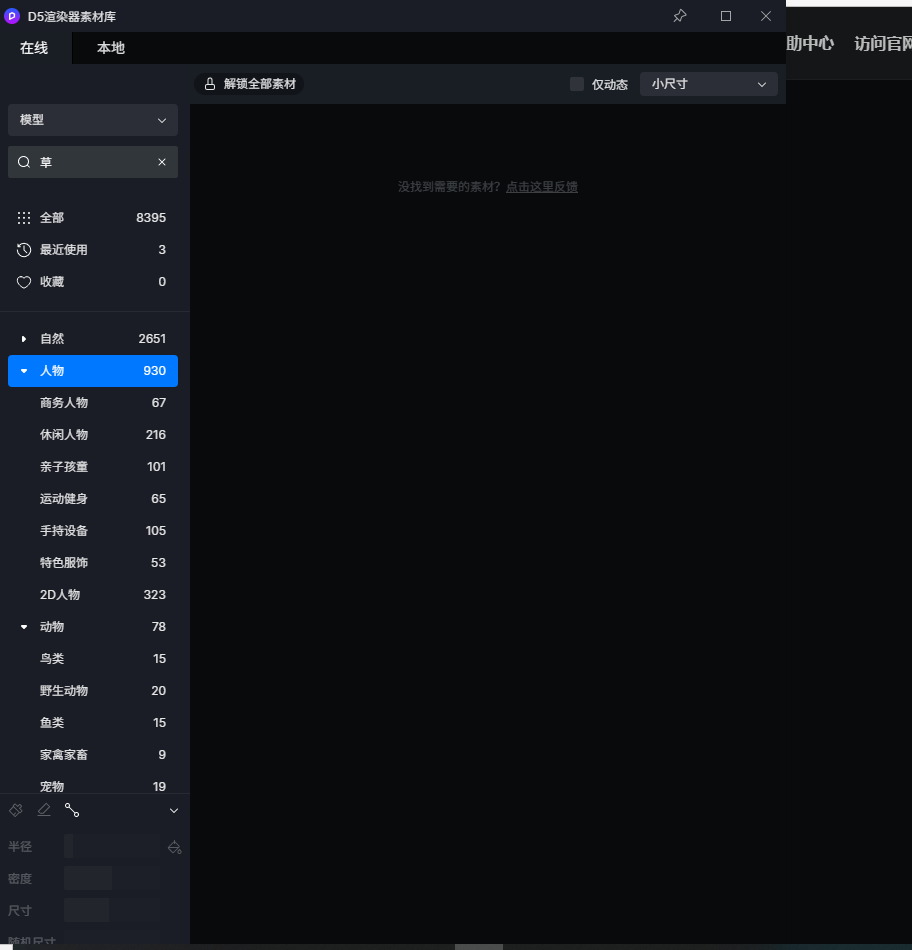Screen dimensions: 912x950
Task: Clear the search box with the X icon
Action: click(x=162, y=162)
